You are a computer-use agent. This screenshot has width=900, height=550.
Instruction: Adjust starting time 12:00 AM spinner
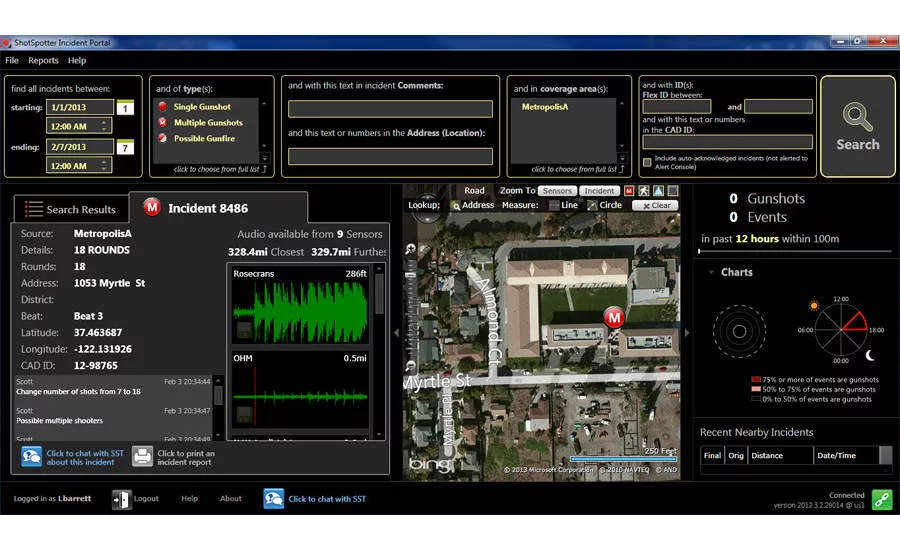coord(104,126)
